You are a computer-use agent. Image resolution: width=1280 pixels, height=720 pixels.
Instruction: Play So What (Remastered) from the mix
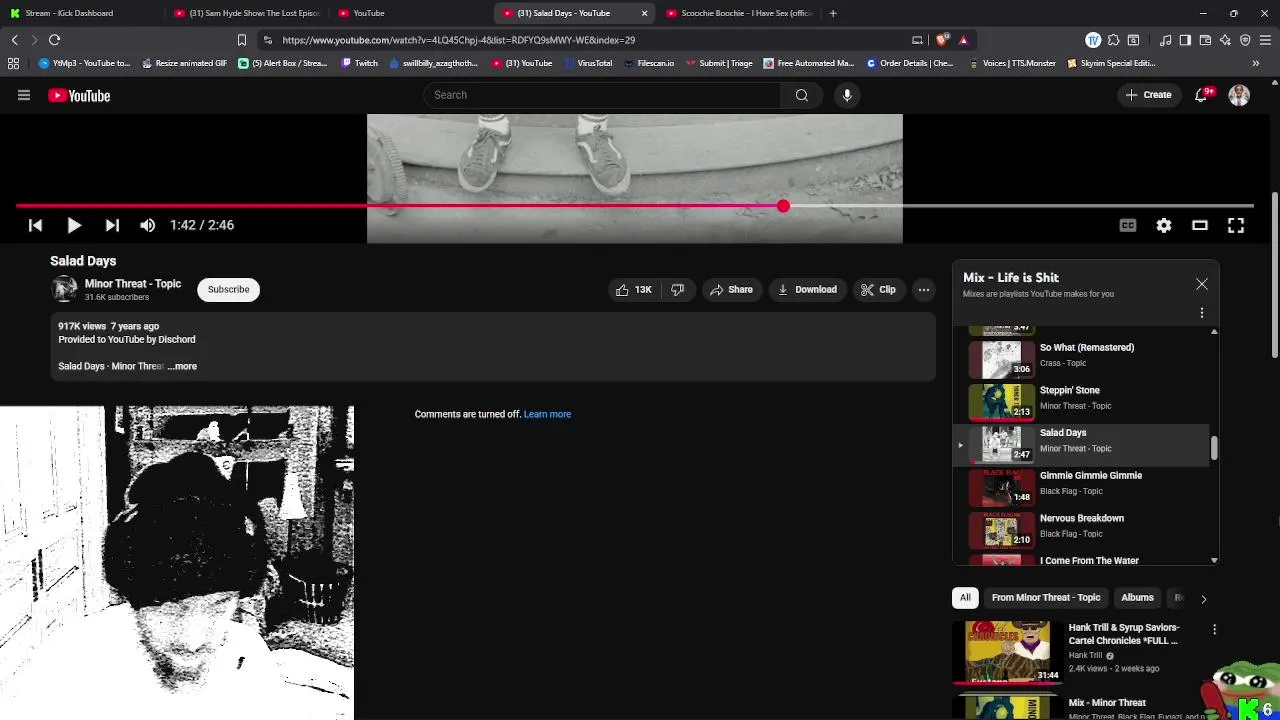(1083, 358)
